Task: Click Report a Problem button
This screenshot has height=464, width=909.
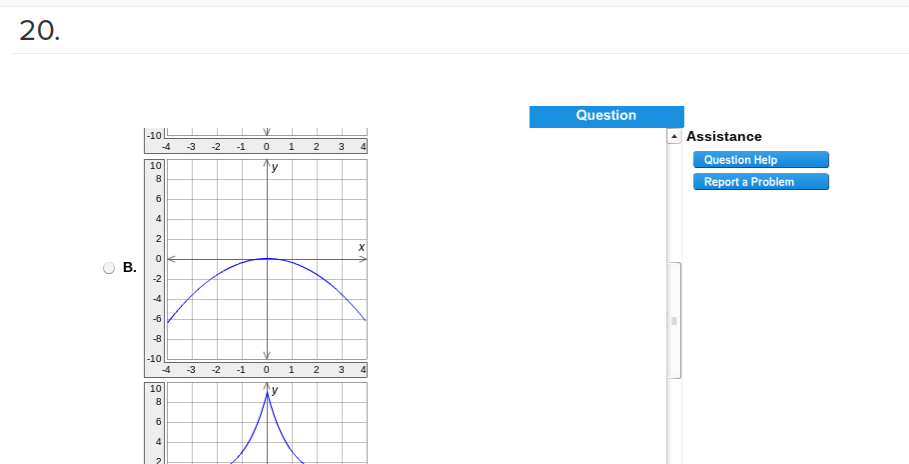Action: coord(761,182)
